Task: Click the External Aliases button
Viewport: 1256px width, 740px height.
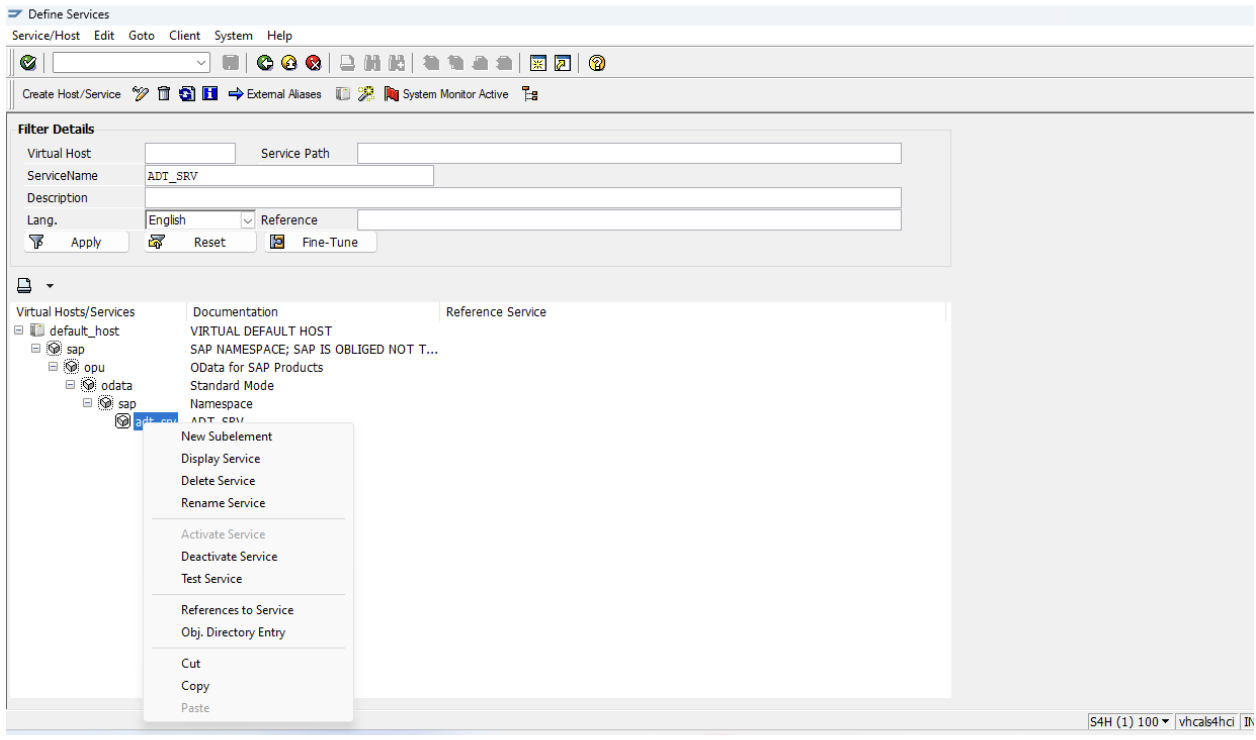Action: [x=273, y=94]
